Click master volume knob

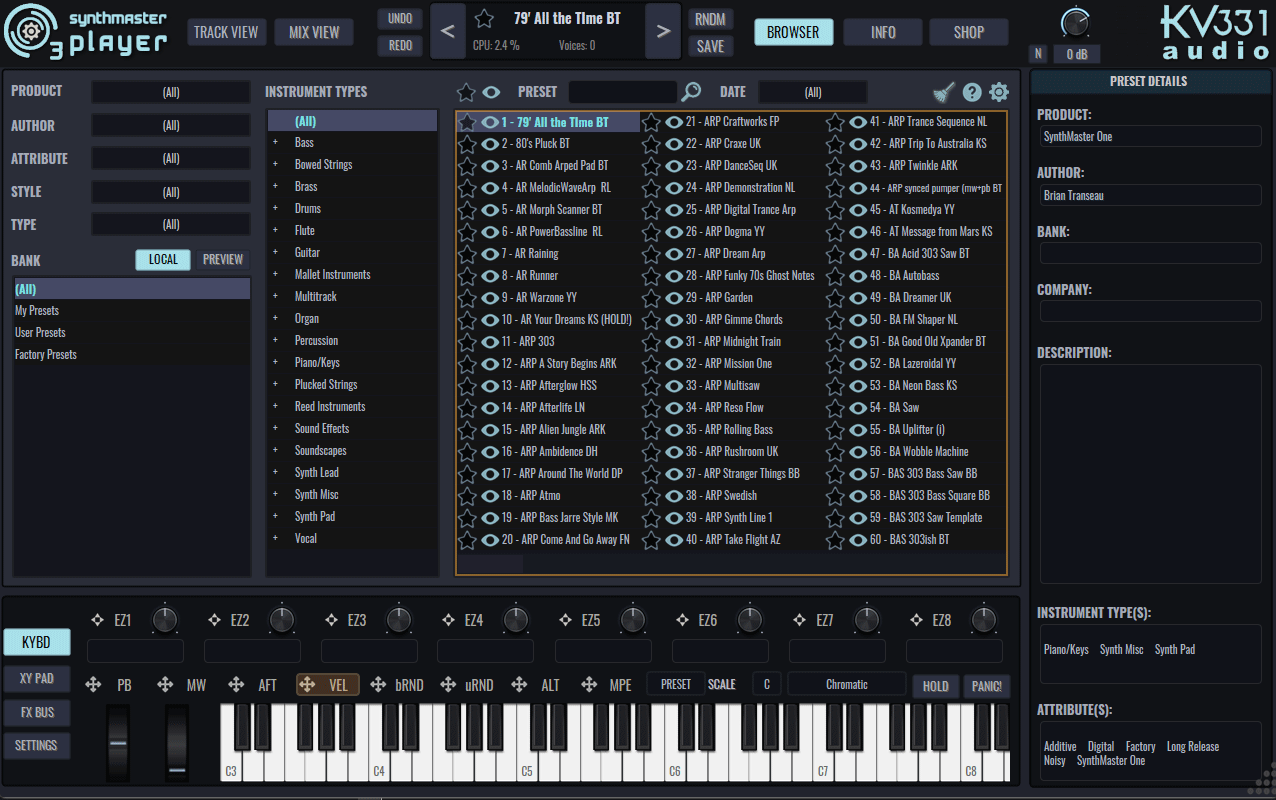(1076, 21)
